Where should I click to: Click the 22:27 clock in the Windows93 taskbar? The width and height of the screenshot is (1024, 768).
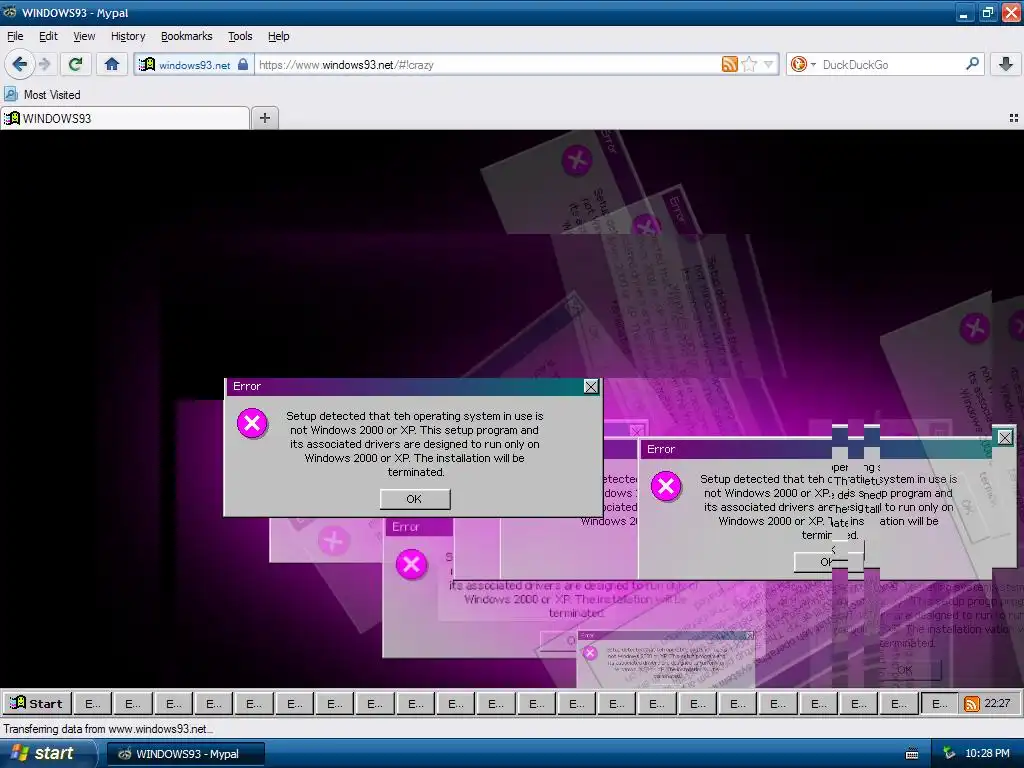(x=997, y=703)
